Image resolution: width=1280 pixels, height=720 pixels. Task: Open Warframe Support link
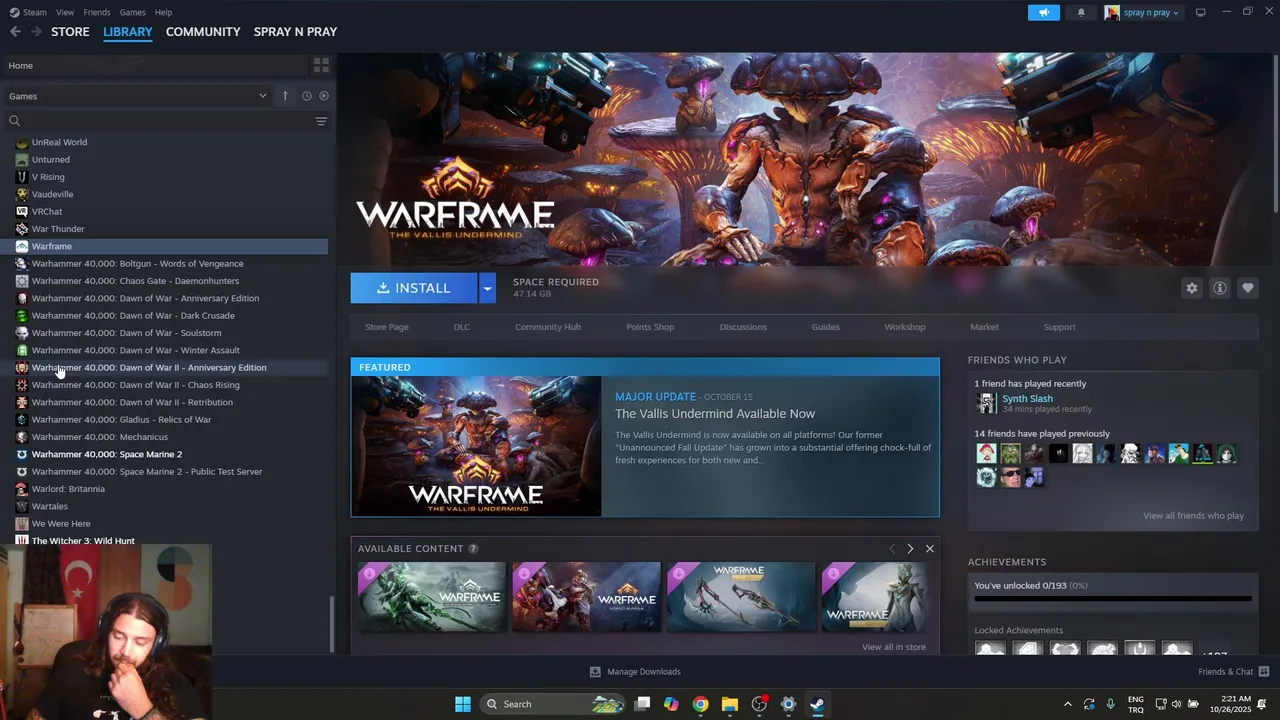pyautogui.click(x=1059, y=327)
